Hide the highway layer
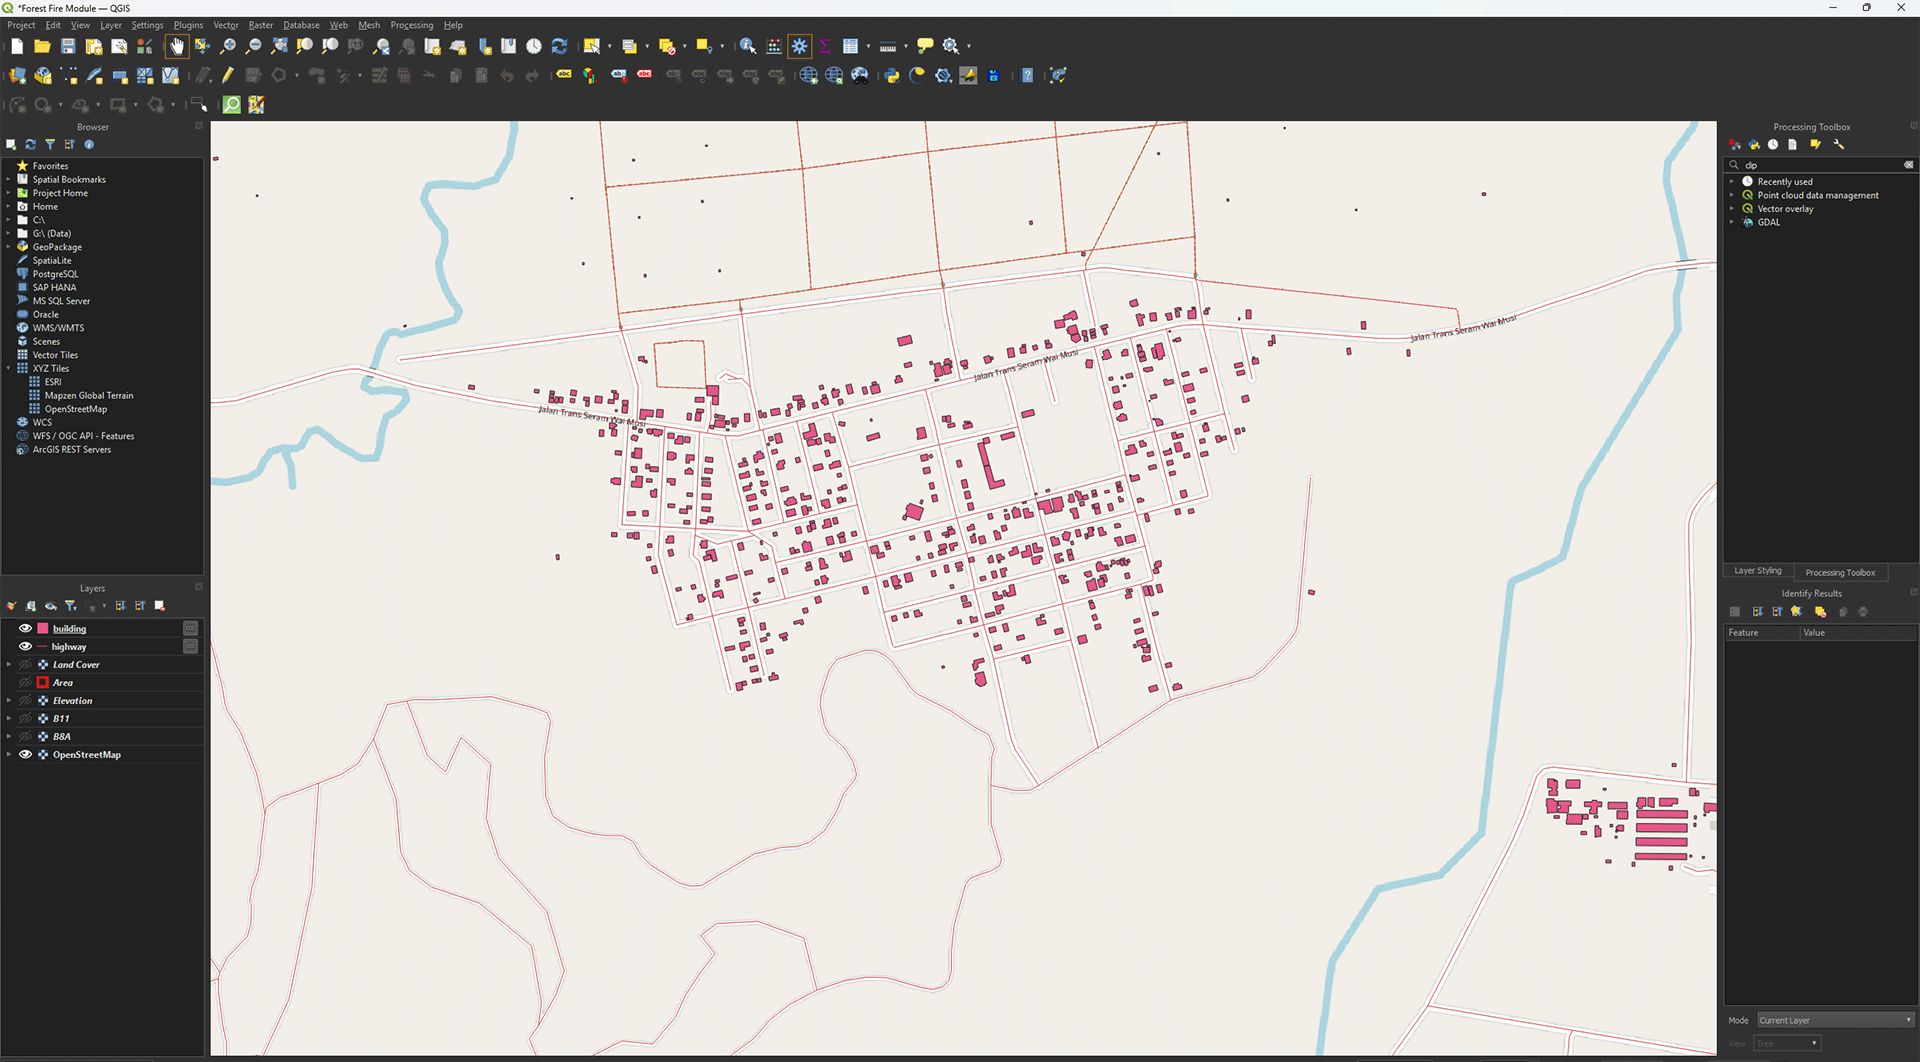 [26, 647]
